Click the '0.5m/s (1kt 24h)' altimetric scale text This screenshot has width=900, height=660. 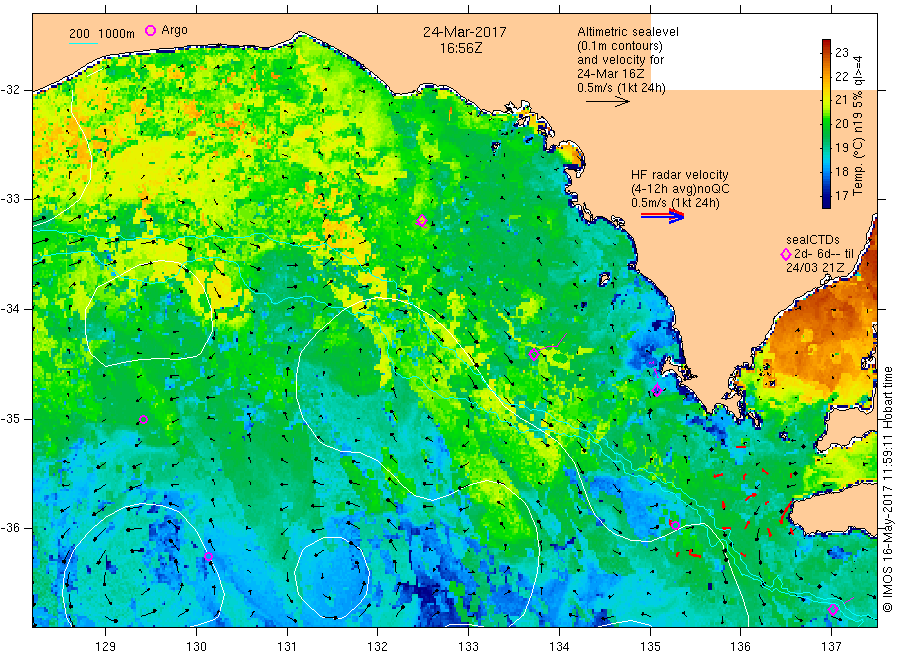[622, 88]
